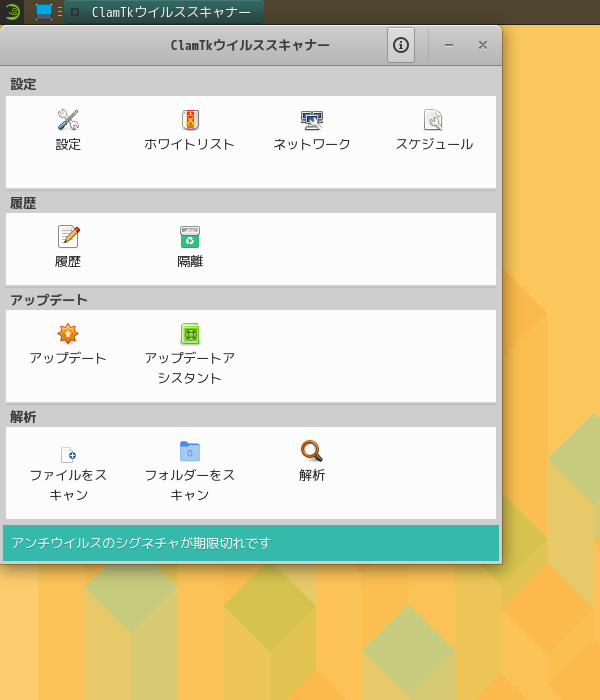Click the アンチウイルスのシグネチャが期限切れです message bar
The width and height of the screenshot is (600, 700).
click(251, 543)
